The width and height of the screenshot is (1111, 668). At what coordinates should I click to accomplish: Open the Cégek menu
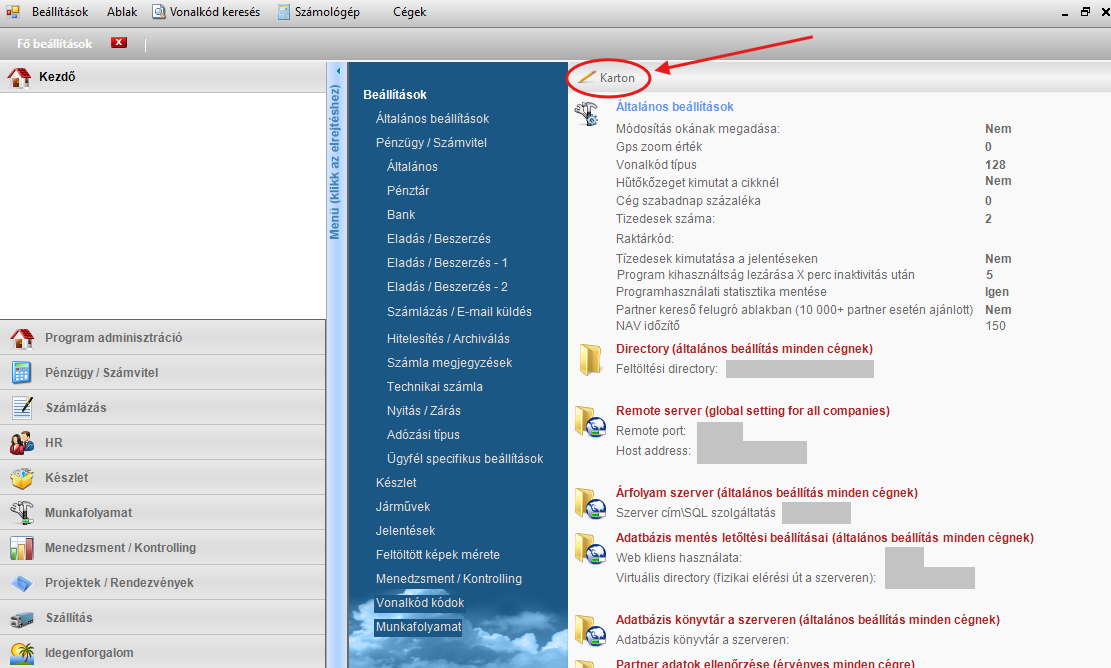point(409,12)
